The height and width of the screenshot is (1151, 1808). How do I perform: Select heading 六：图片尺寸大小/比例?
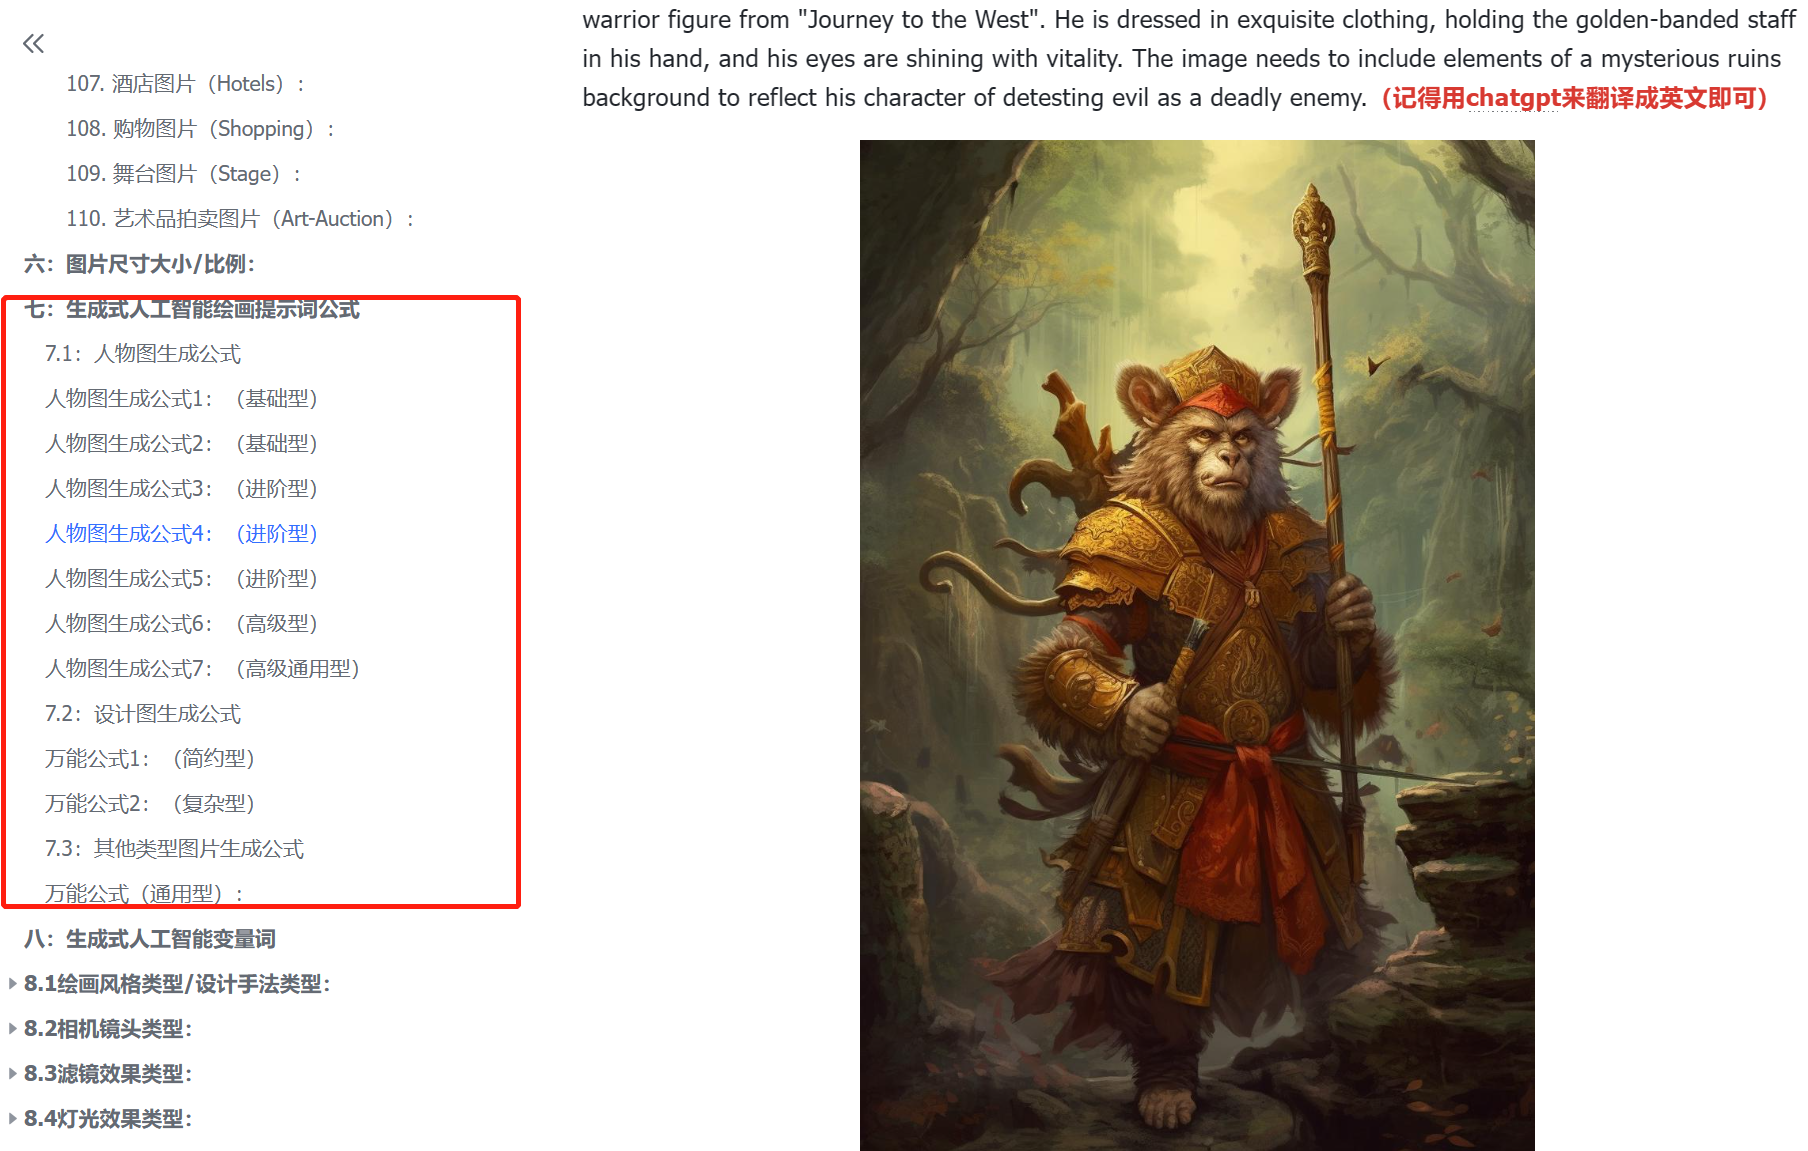pyautogui.click(x=139, y=264)
